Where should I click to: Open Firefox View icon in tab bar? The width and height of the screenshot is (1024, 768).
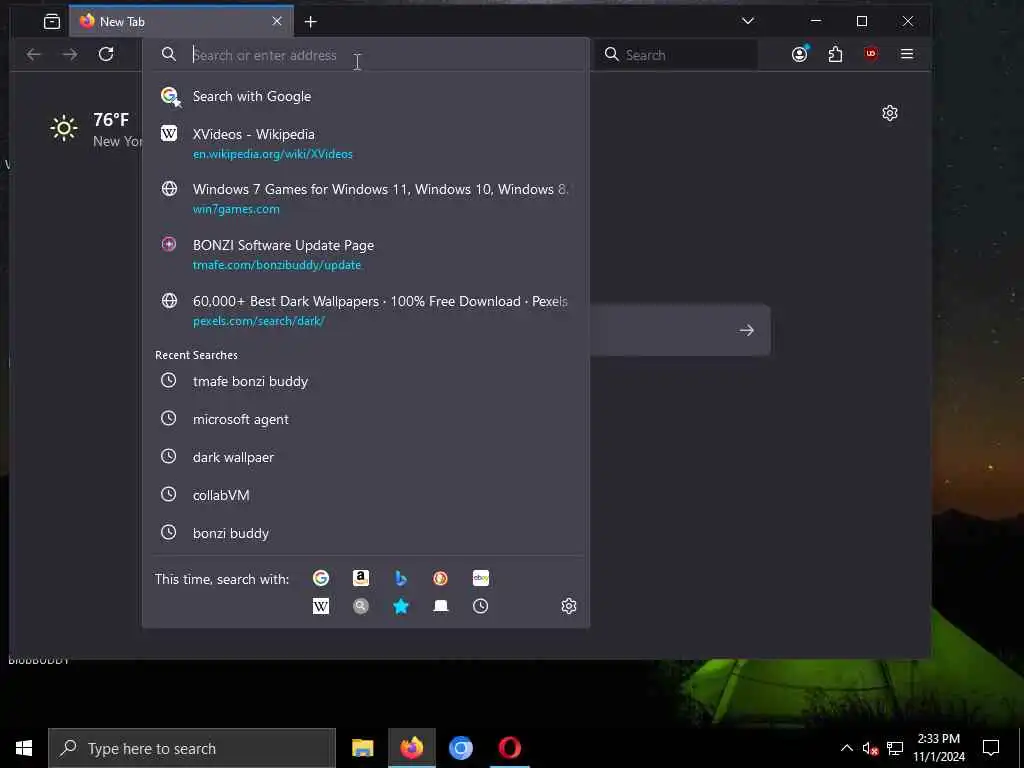[x=52, y=22]
